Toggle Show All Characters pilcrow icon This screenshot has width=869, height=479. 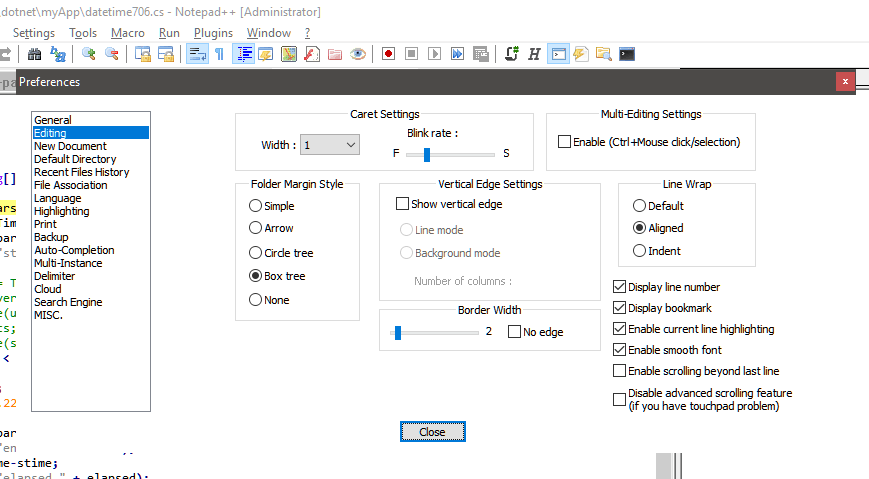[x=220, y=54]
